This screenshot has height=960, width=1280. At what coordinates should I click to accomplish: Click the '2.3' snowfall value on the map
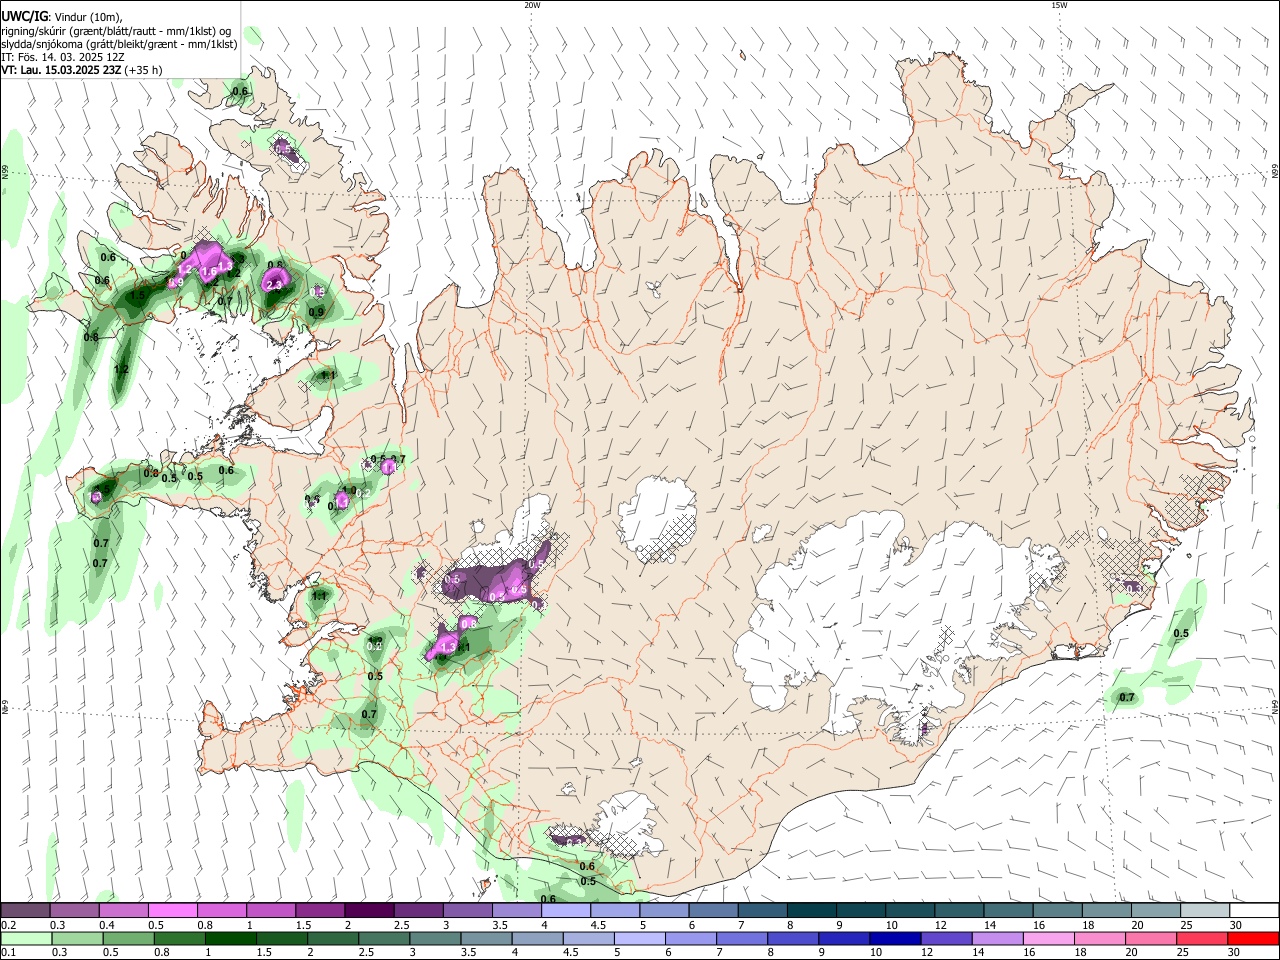coord(274,286)
